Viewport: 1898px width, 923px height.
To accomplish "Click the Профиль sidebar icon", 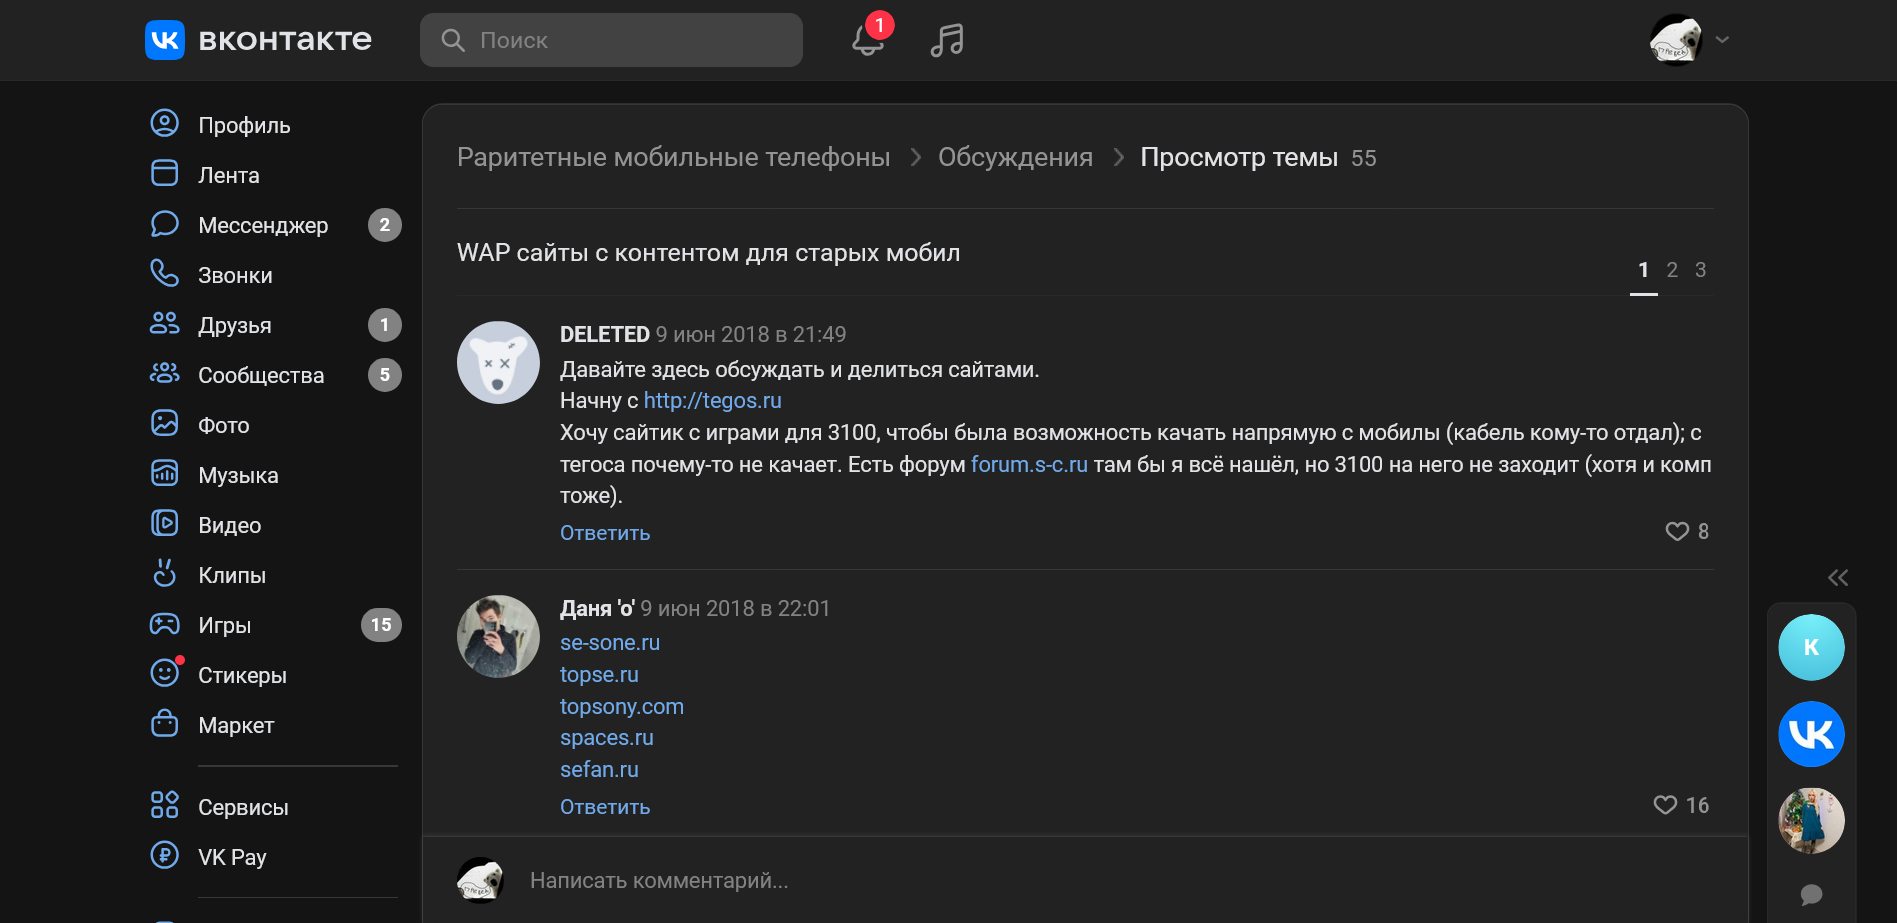I will pos(164,124).
